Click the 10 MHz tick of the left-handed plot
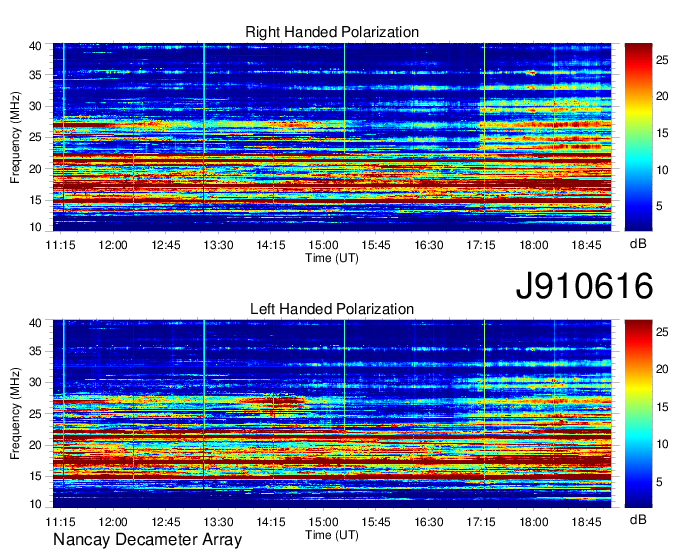680x552 pixels. coord(35,504)
